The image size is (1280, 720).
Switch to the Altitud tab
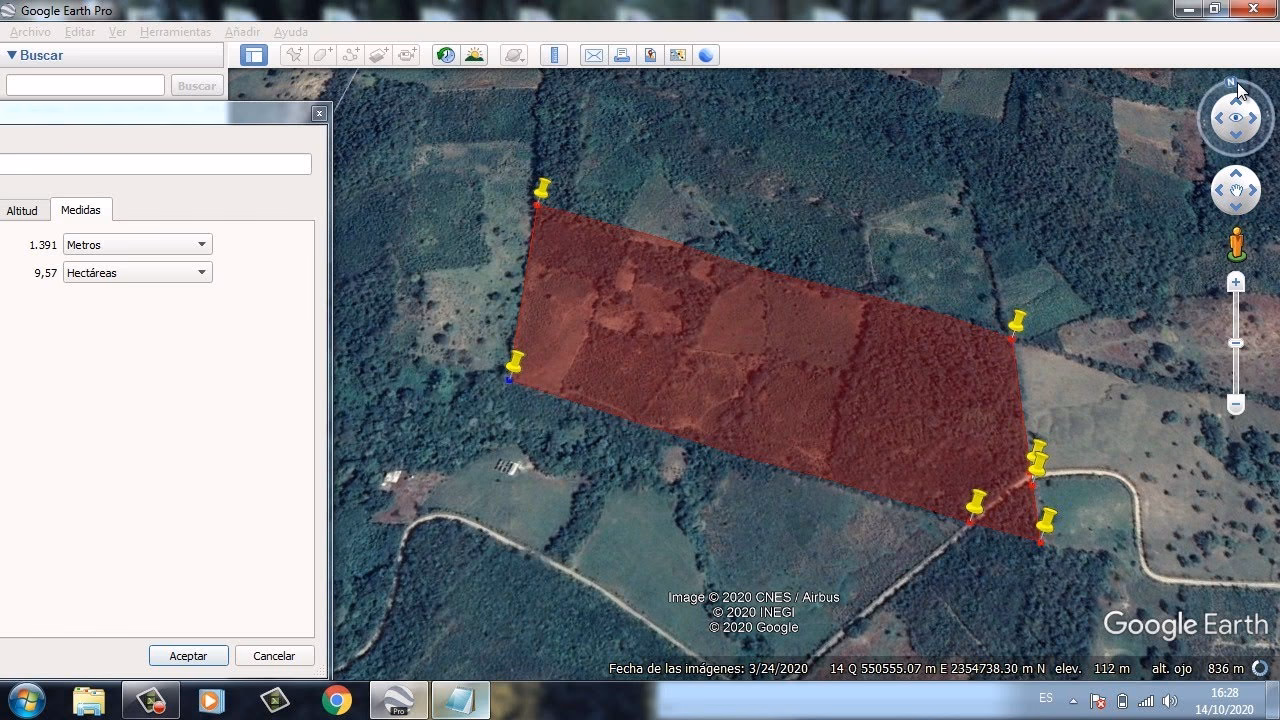pyautogui.click(x=22, y=211)
